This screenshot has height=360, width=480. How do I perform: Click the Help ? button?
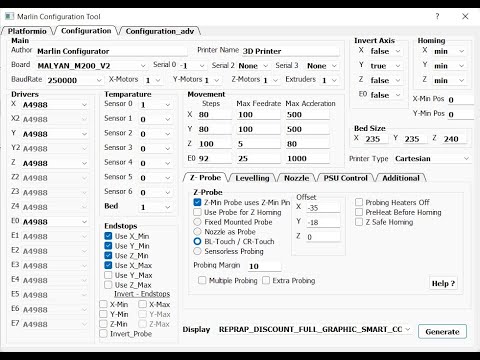tap(443, 283)
